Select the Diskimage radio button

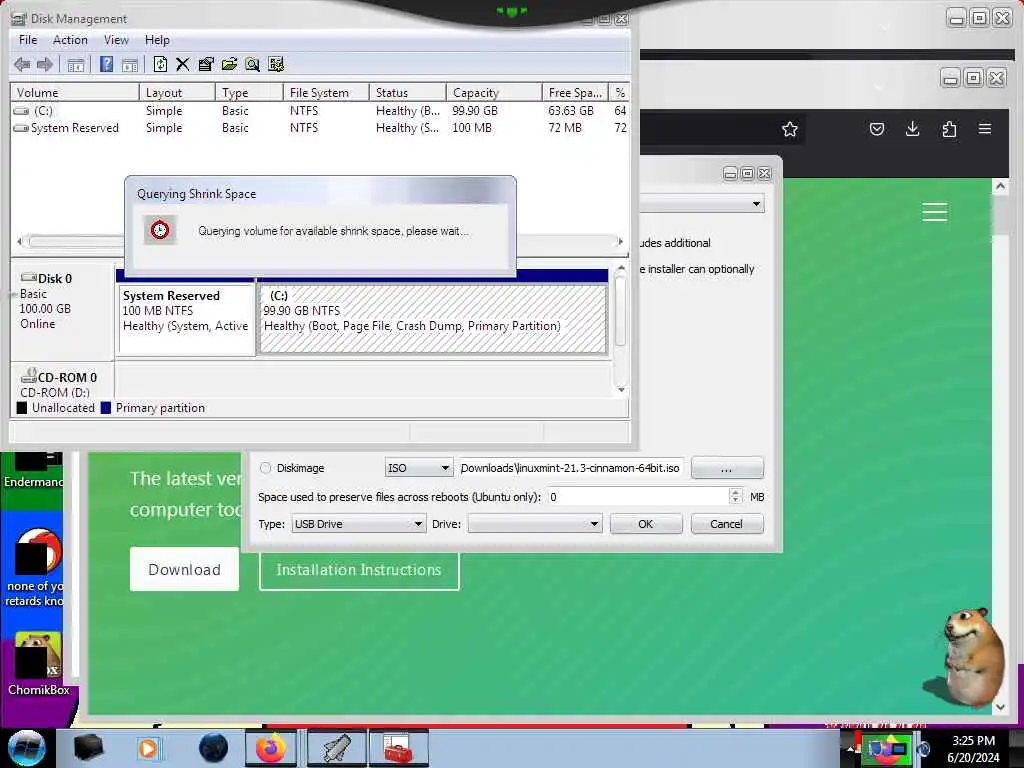coord(265,468)
